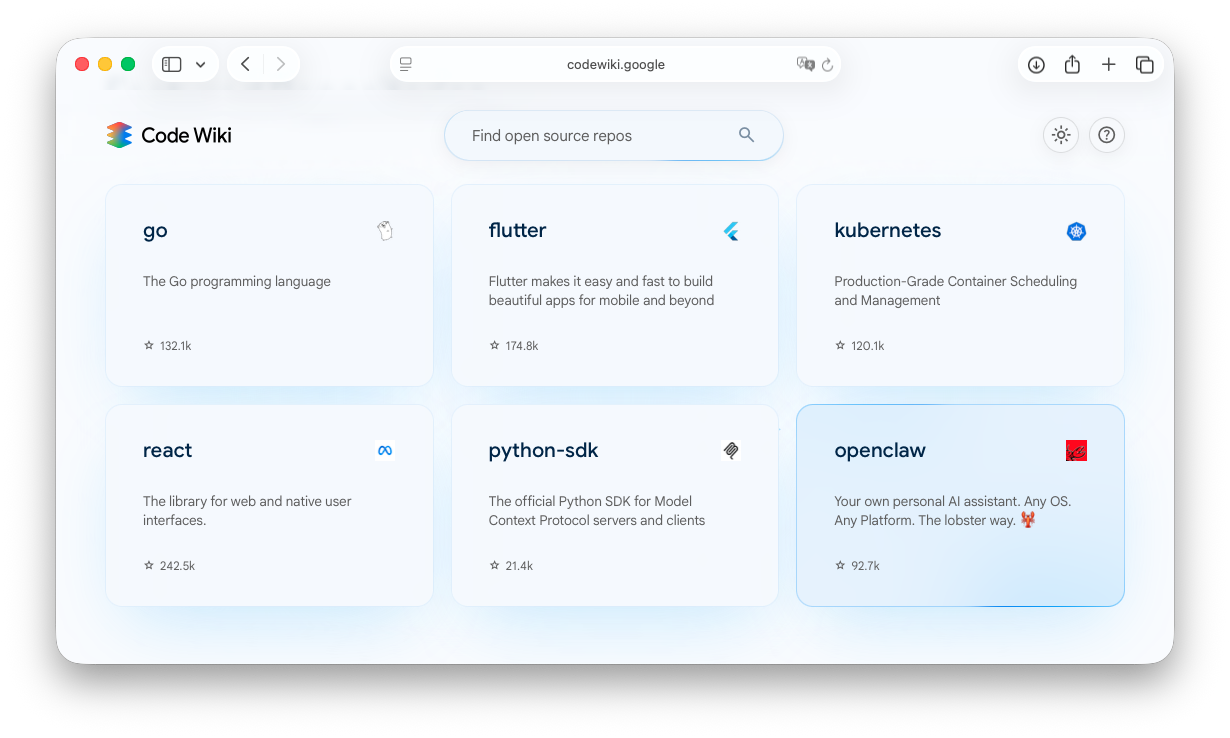Click the page reader icon in address bar
This screenshot has height=738, width=1230.
coord(406,64)
